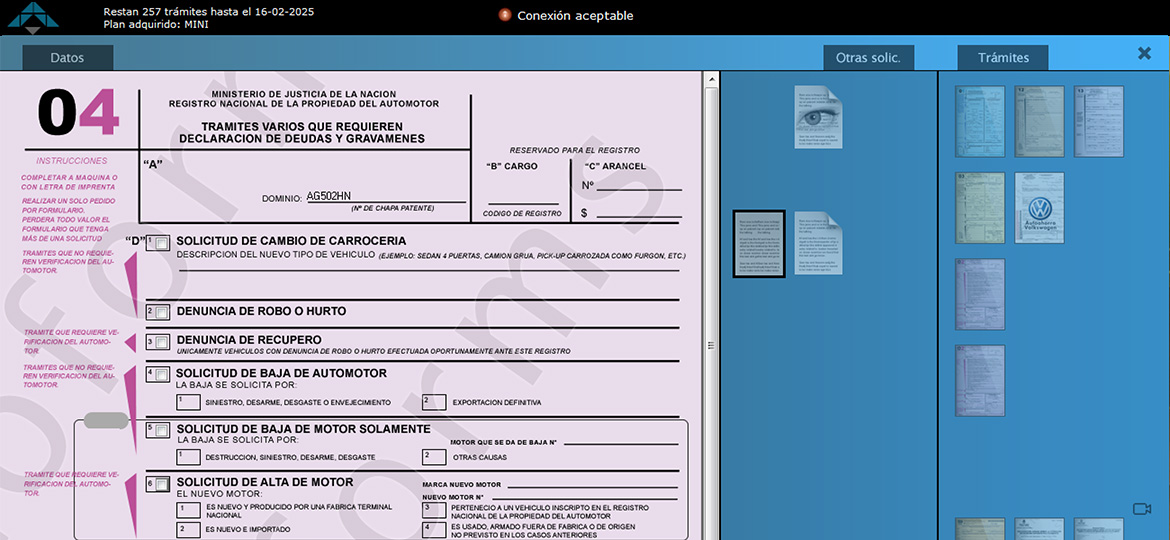Check Solicitud de Cambio de Carroceria box

162,243
